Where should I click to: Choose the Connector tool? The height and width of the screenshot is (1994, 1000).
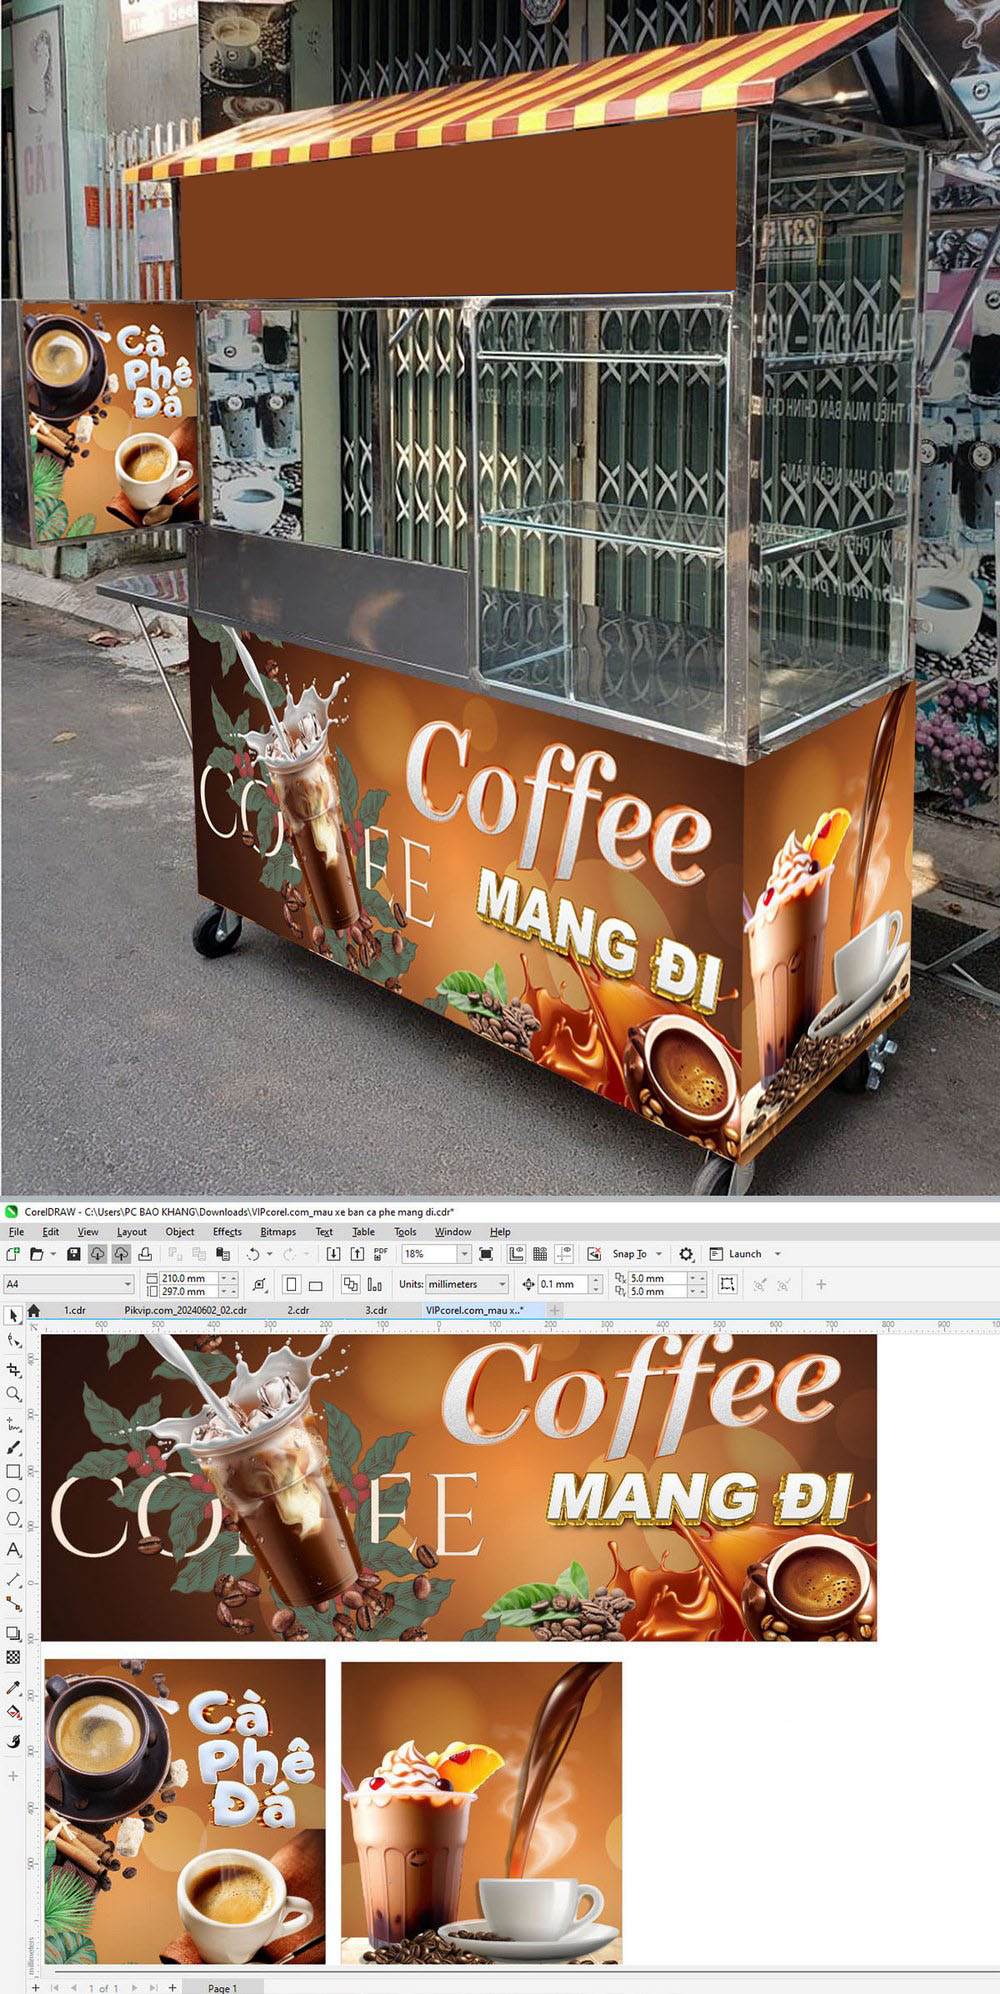[x=13, y=1603]
